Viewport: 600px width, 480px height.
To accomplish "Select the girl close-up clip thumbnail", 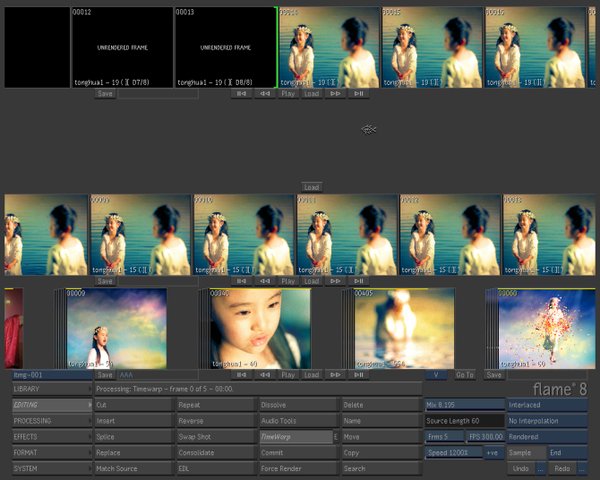I will (258, 329).
